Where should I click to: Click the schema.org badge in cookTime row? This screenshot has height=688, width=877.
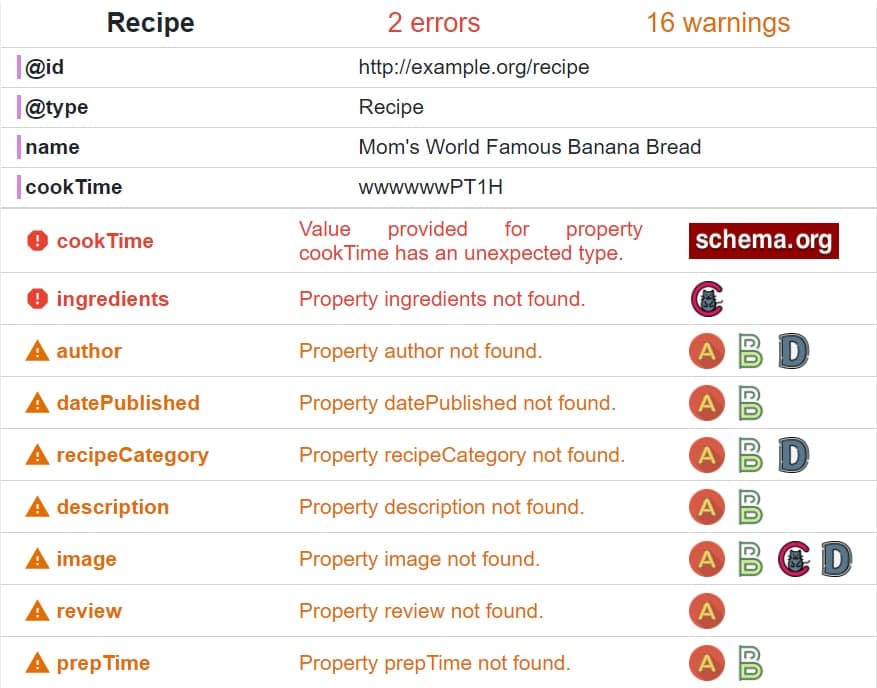coord(763,241)
